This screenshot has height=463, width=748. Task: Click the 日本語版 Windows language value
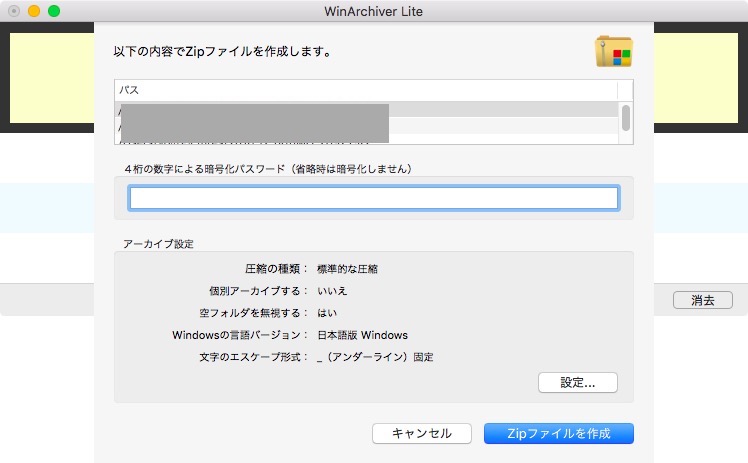(x=363, y=335)
